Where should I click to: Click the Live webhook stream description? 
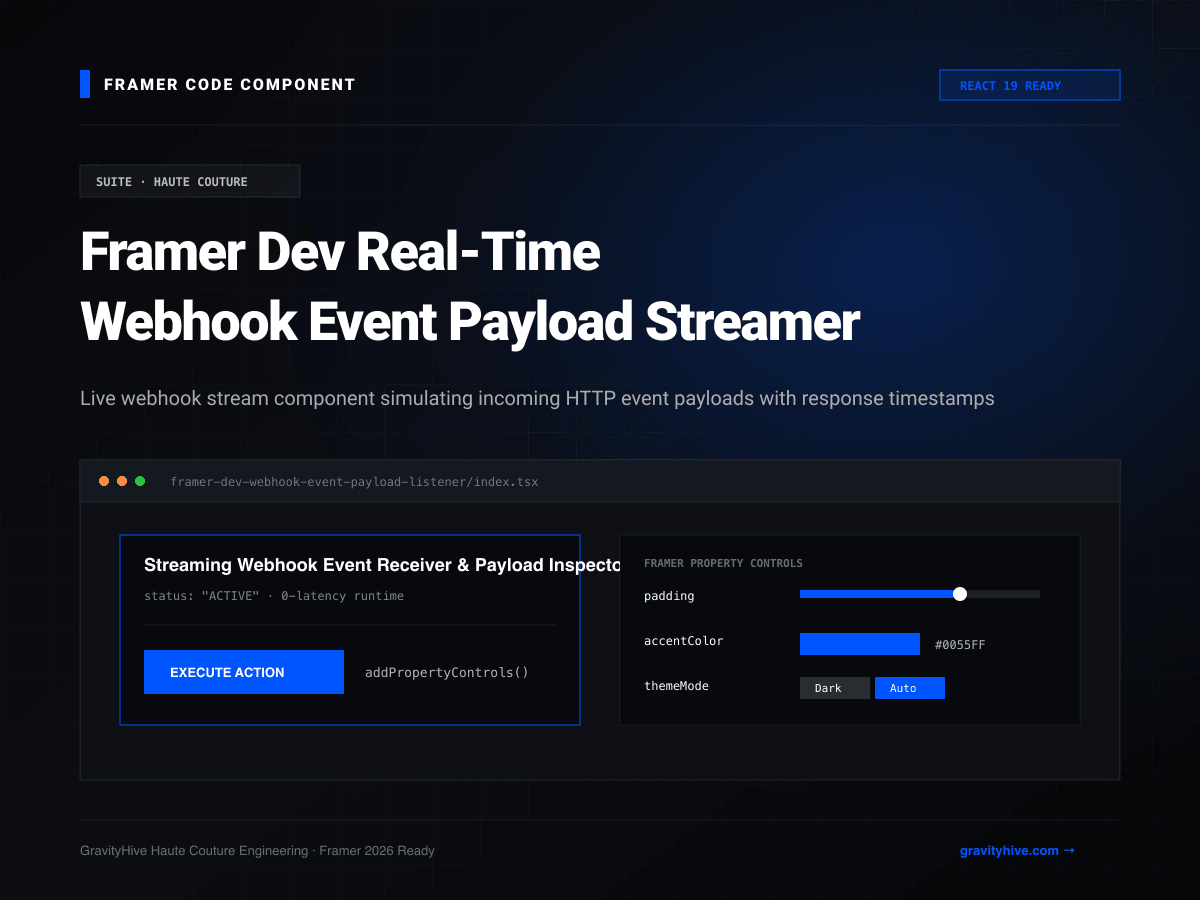pos(537,398)
